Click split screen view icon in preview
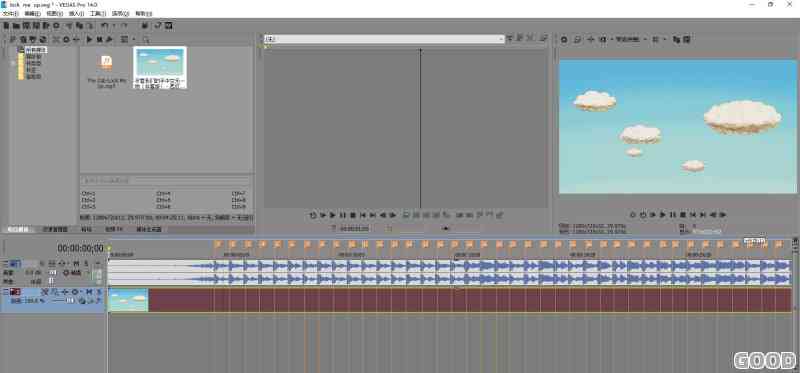 pos(603,39)
